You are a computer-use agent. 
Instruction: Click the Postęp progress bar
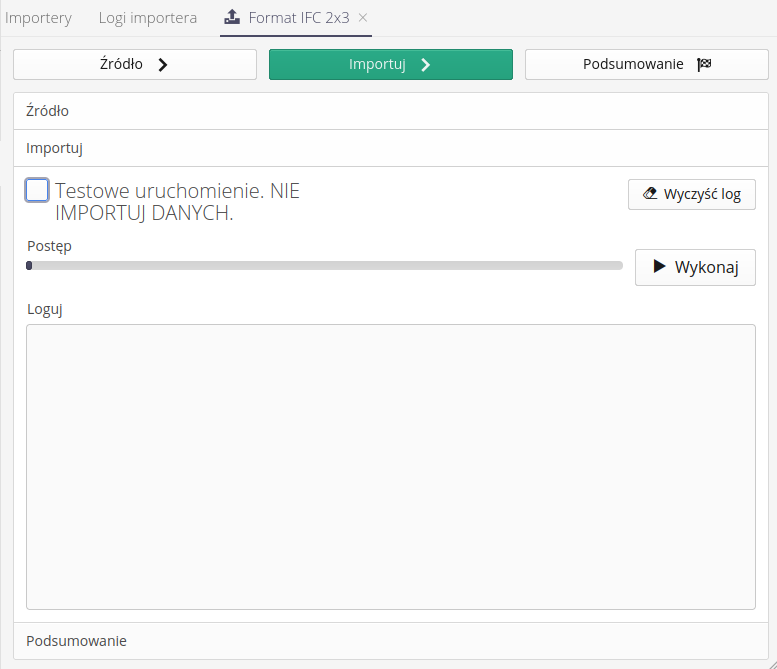point(324,266)
